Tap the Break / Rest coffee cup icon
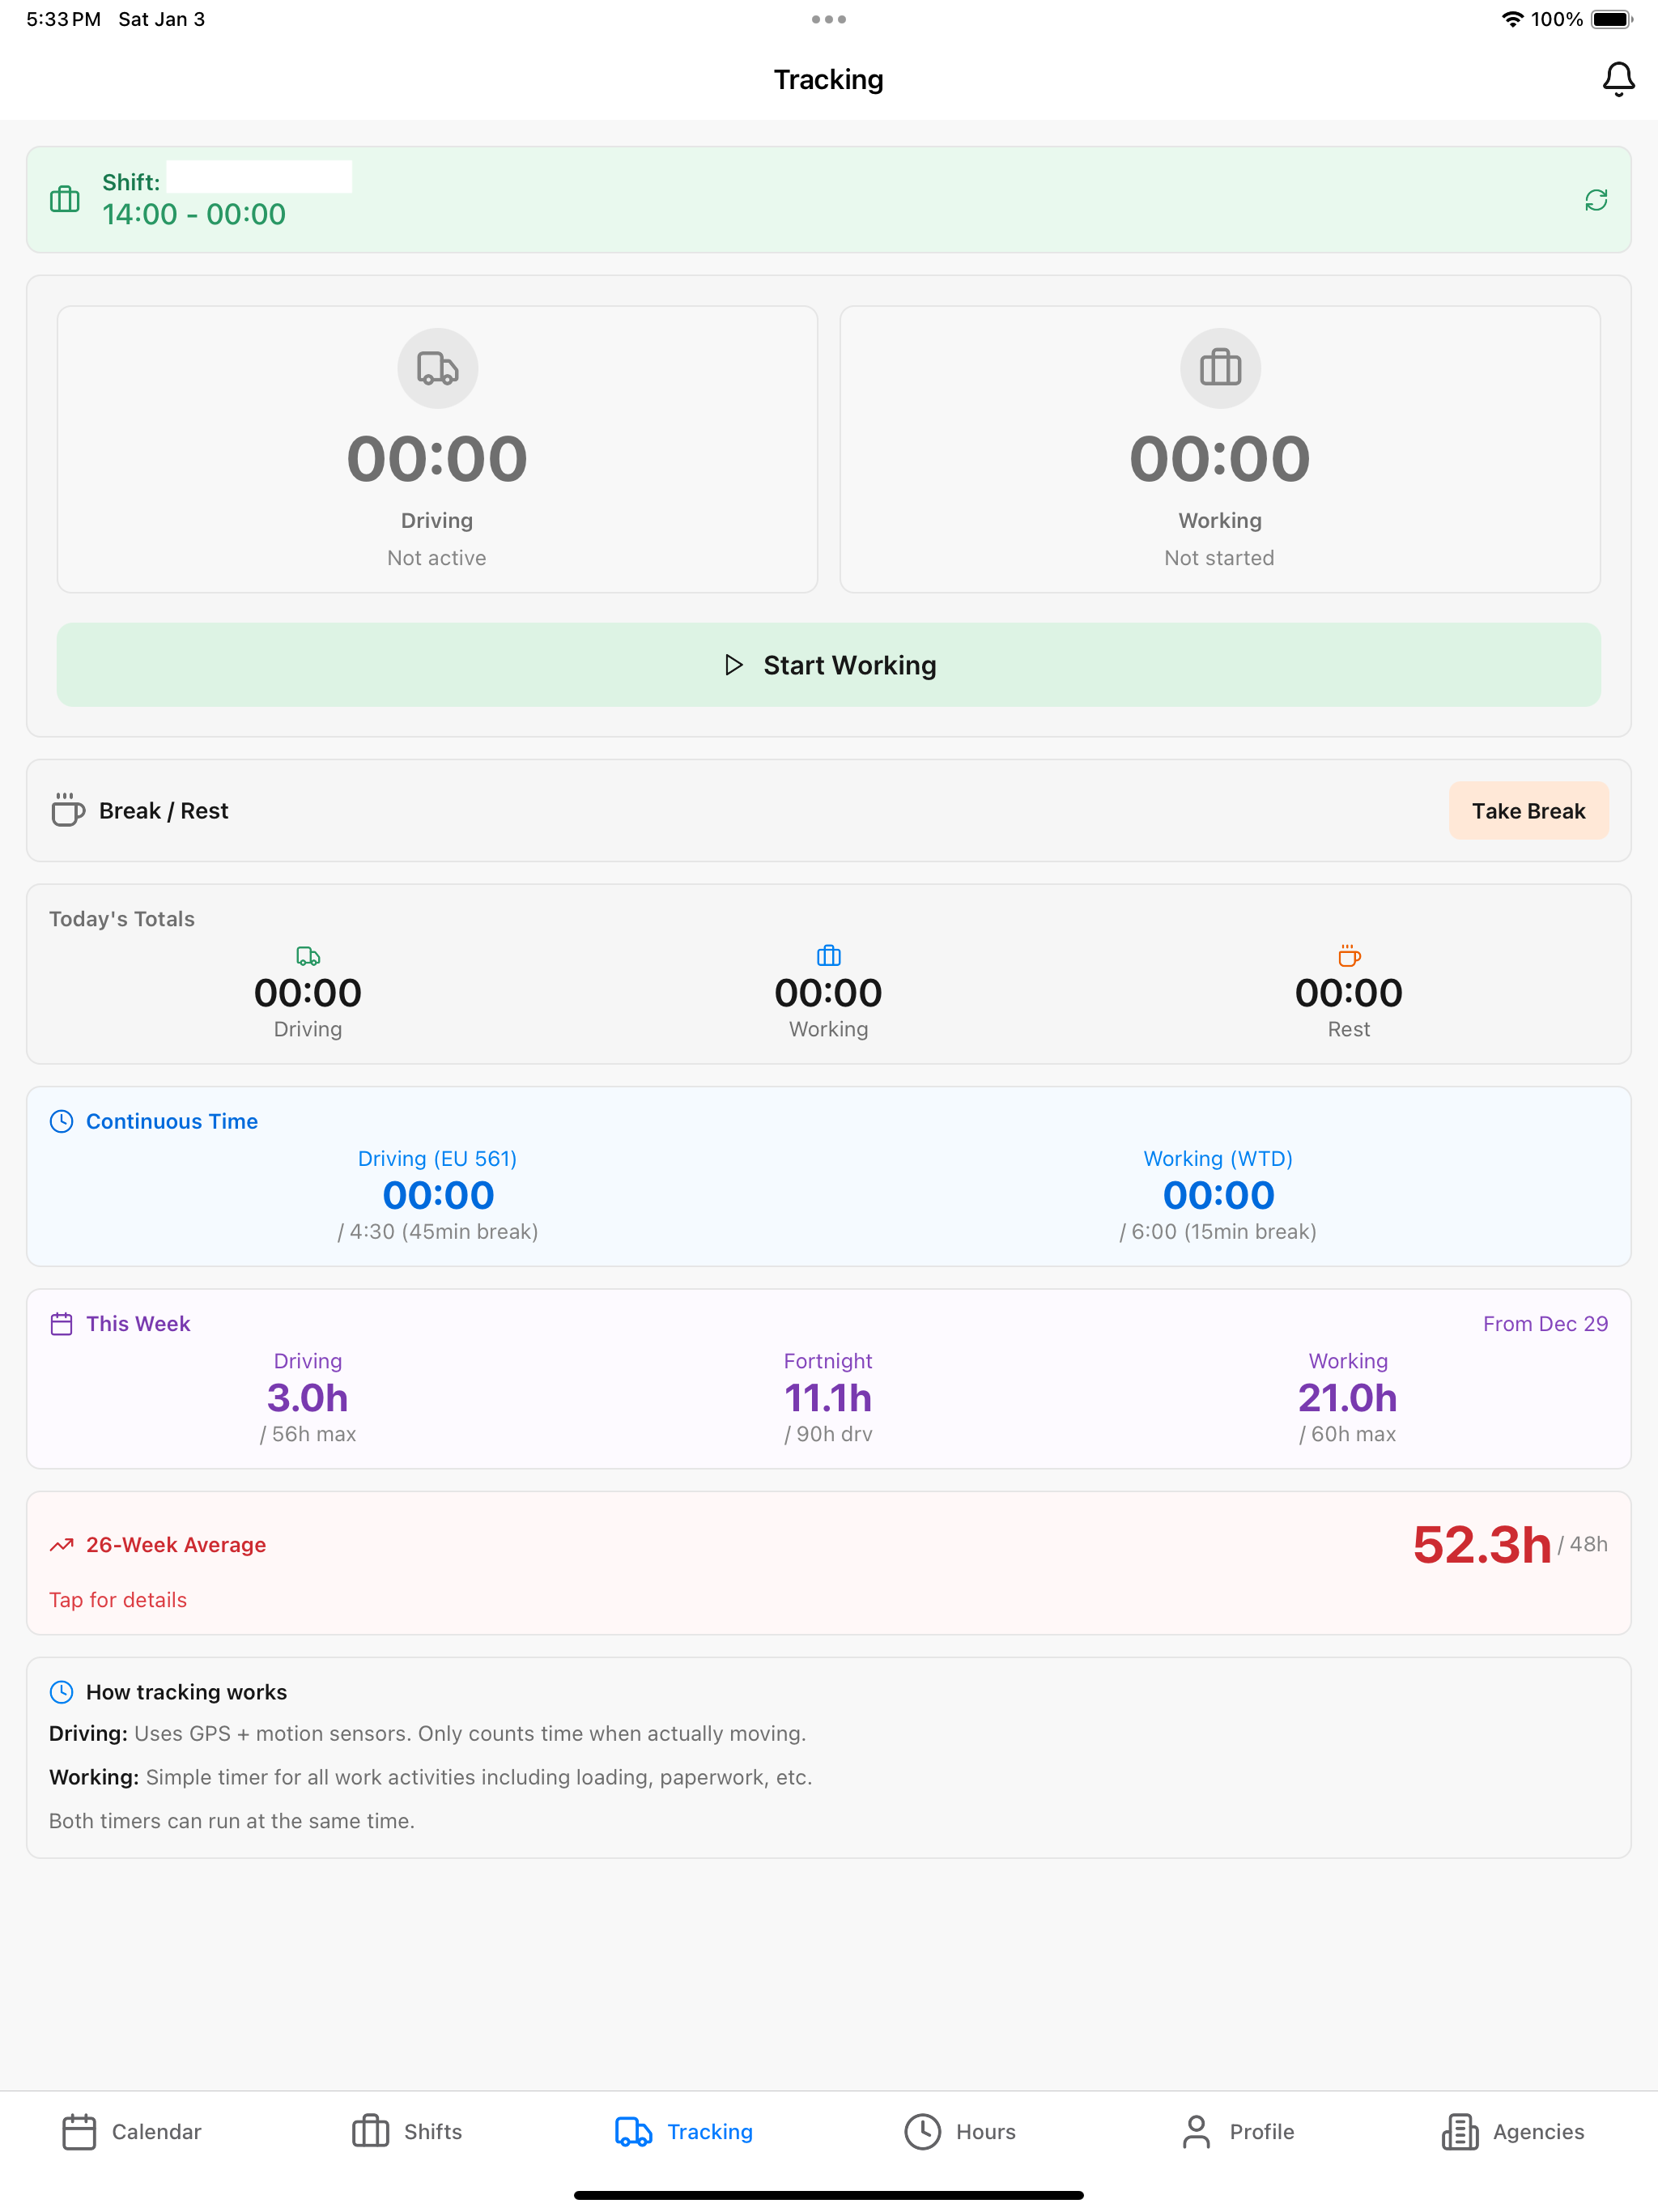 [68, 810]
